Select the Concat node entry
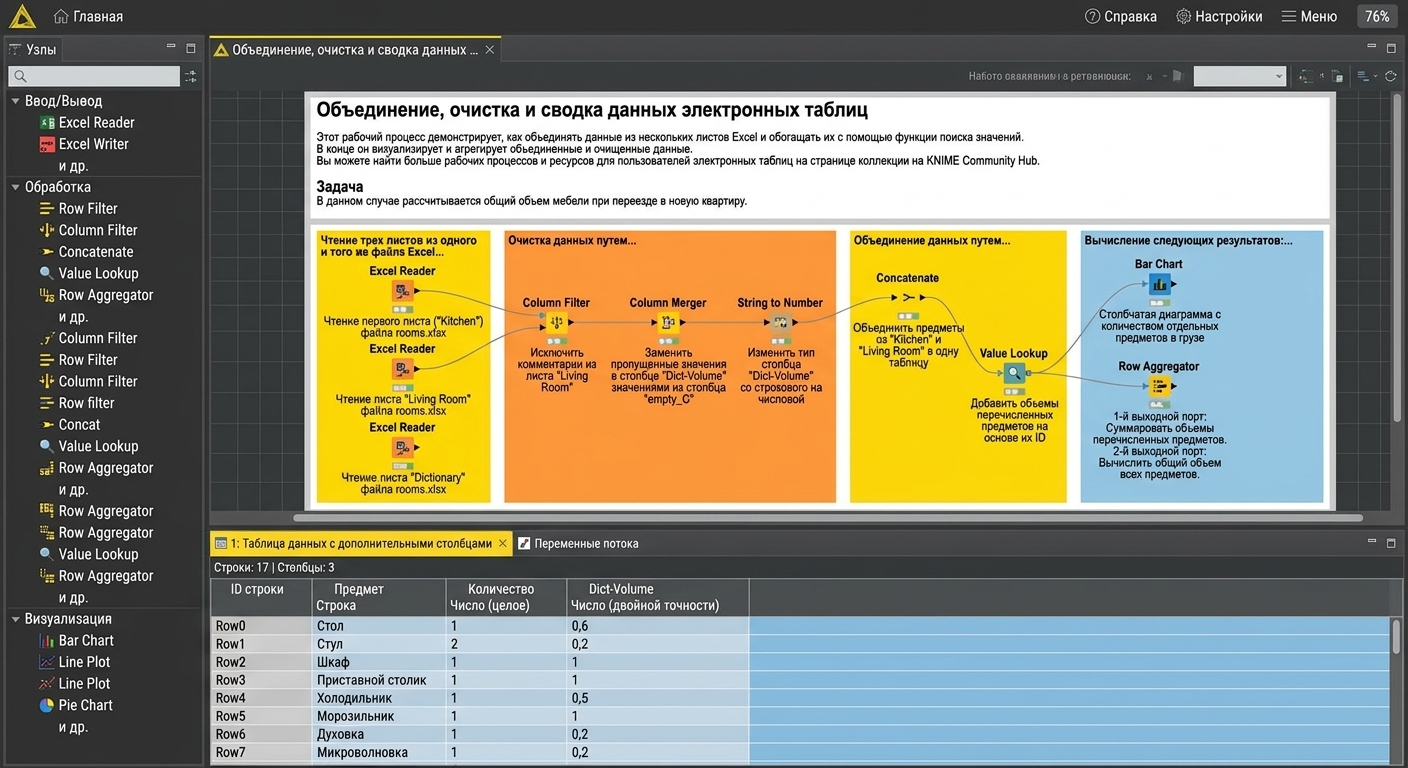 click(69, 425)
